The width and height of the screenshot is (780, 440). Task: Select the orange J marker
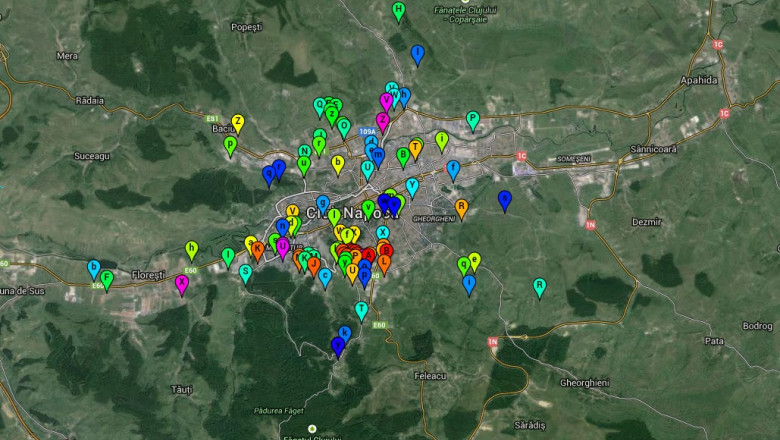[313, 265]
